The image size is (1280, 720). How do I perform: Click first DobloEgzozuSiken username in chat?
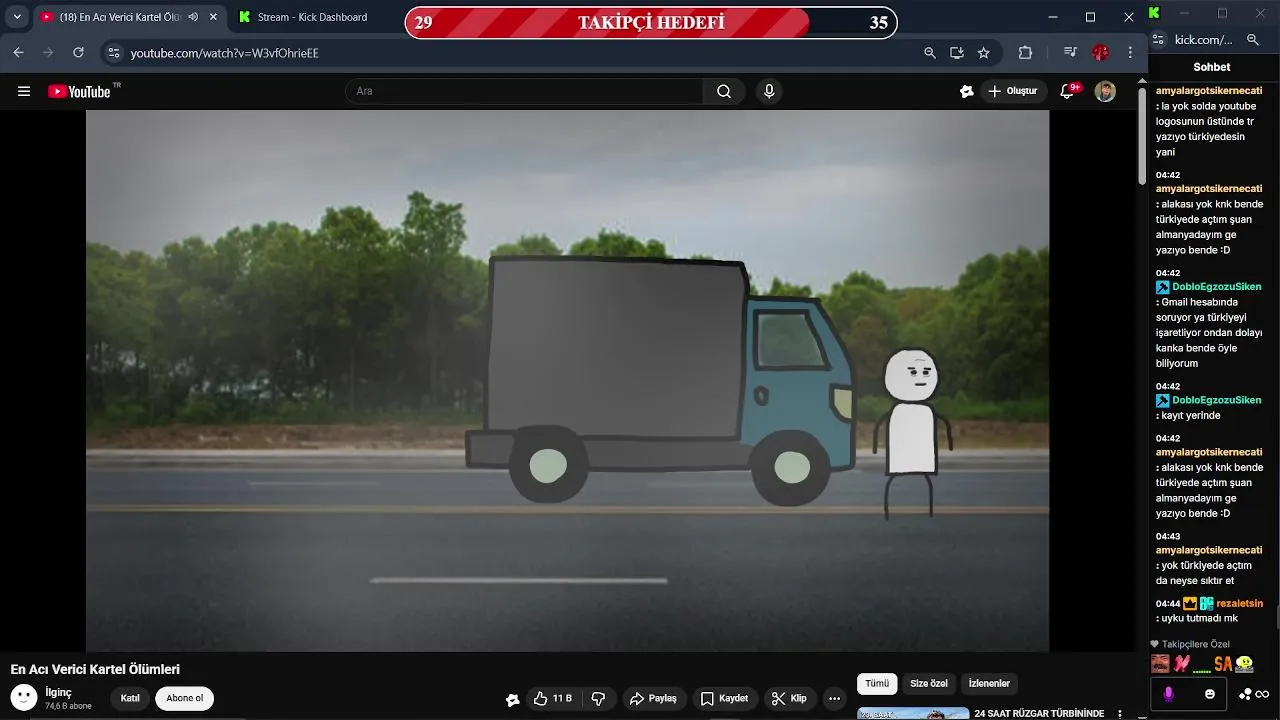pyautogui.click(x=1217, y=287)
